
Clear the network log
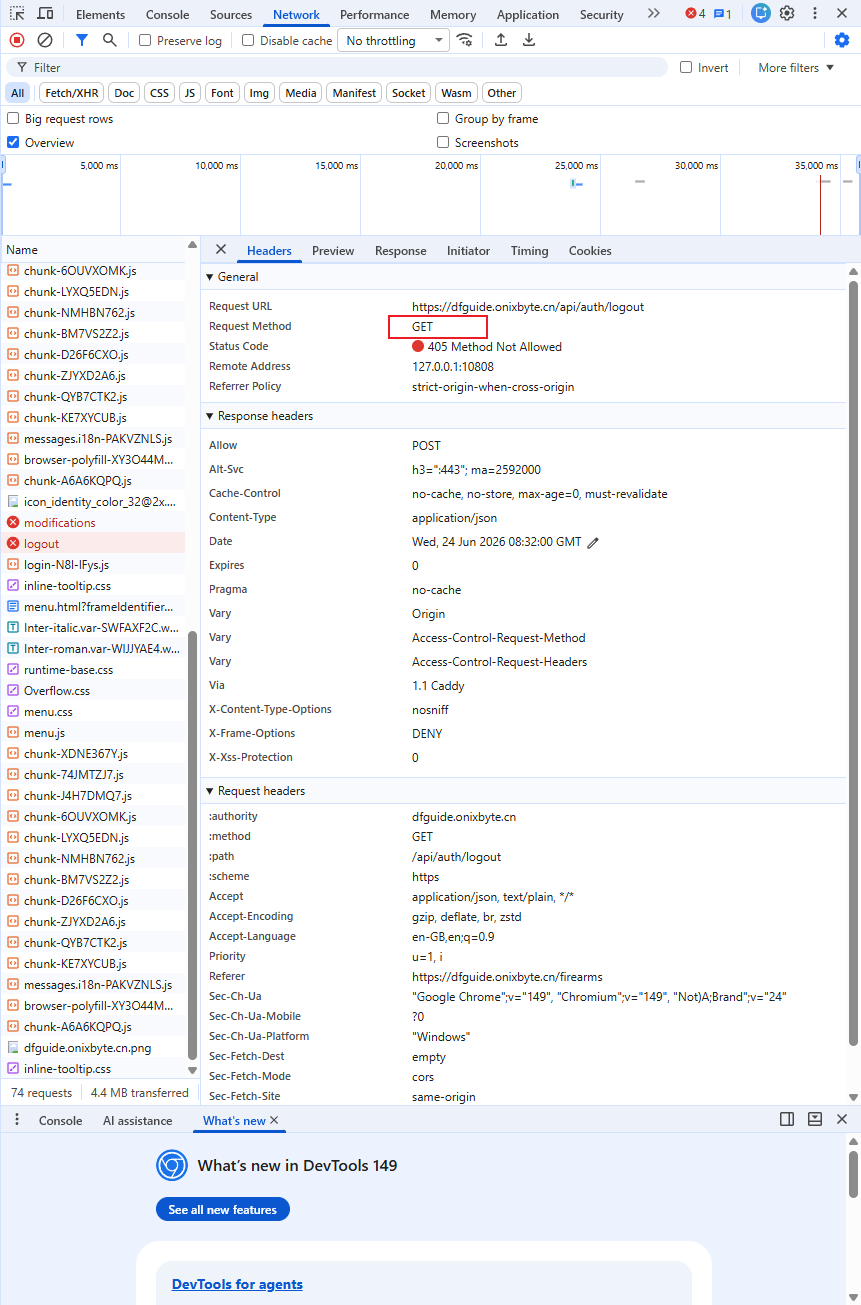(x=45, y=40)
